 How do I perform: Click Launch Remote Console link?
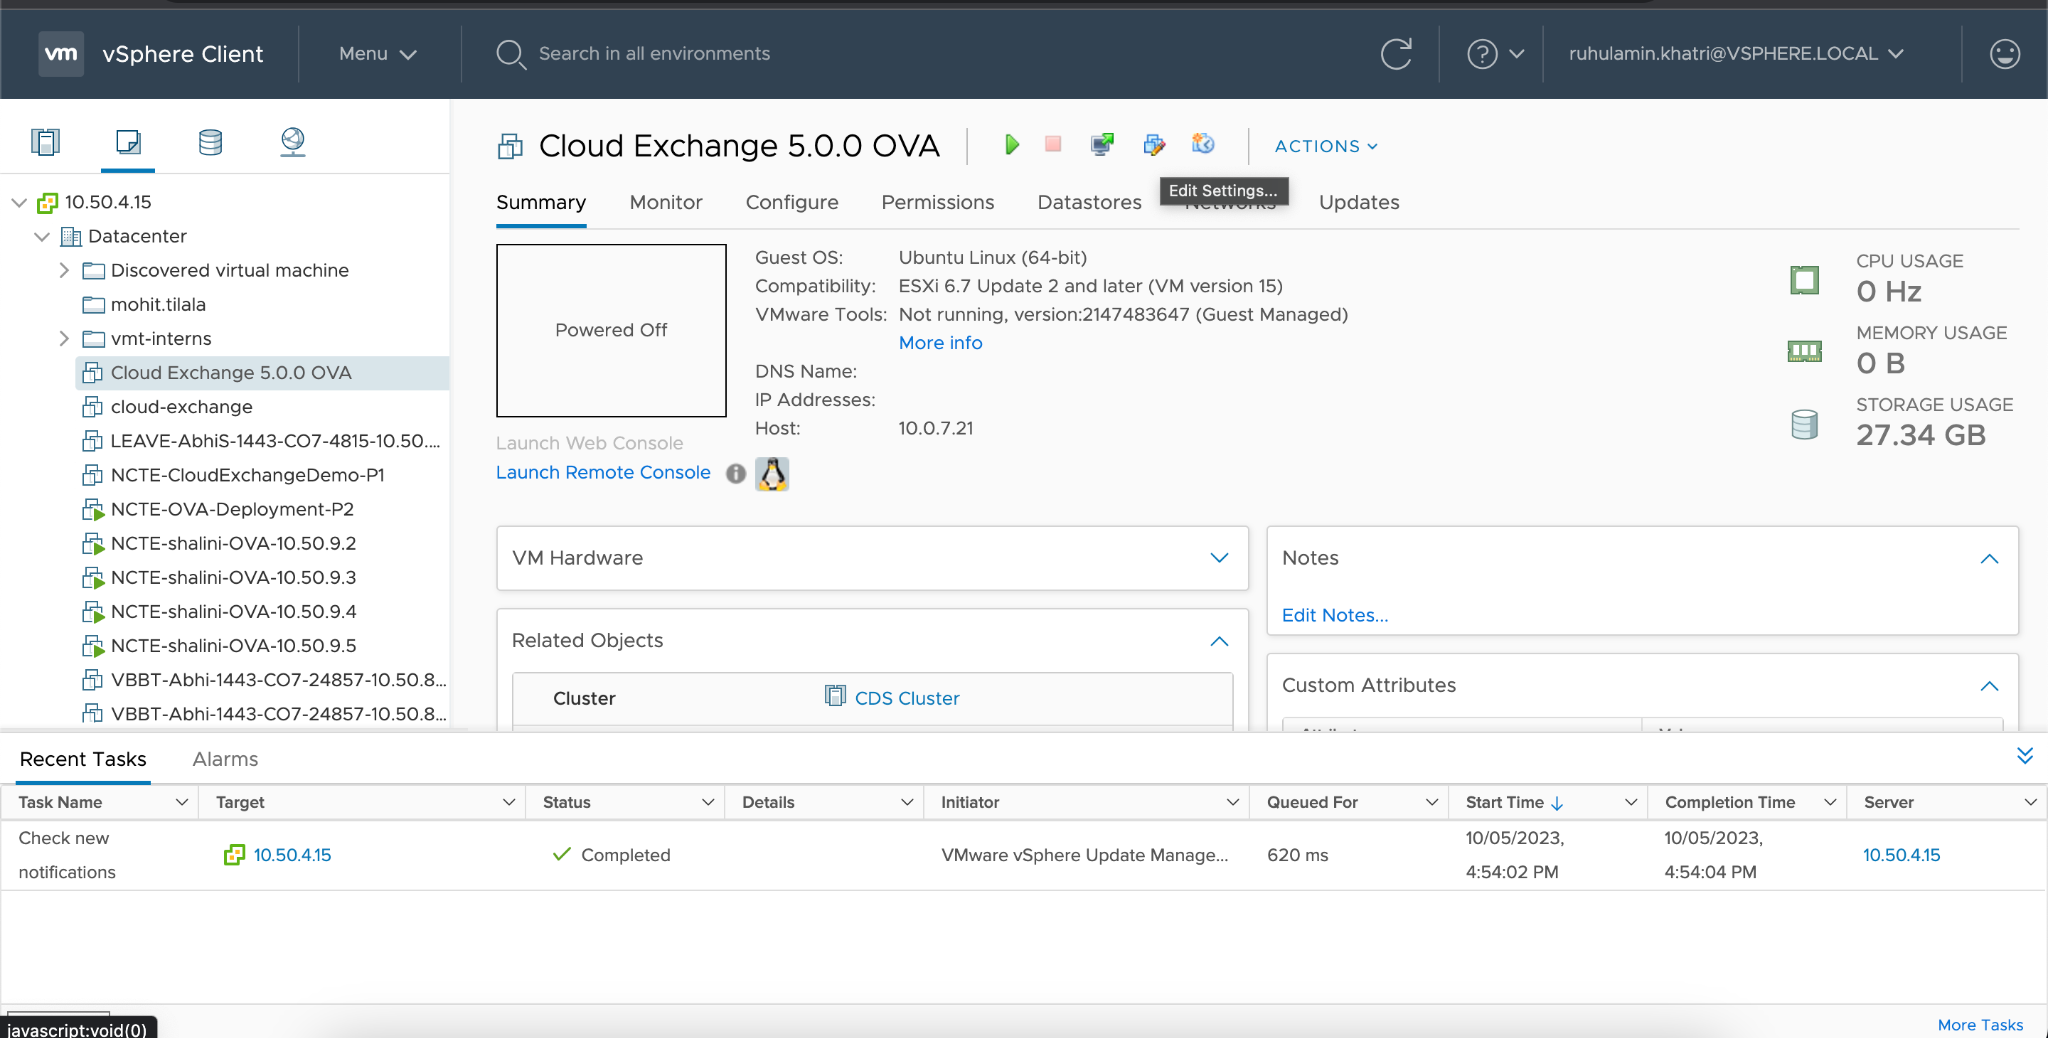[603, 473]
